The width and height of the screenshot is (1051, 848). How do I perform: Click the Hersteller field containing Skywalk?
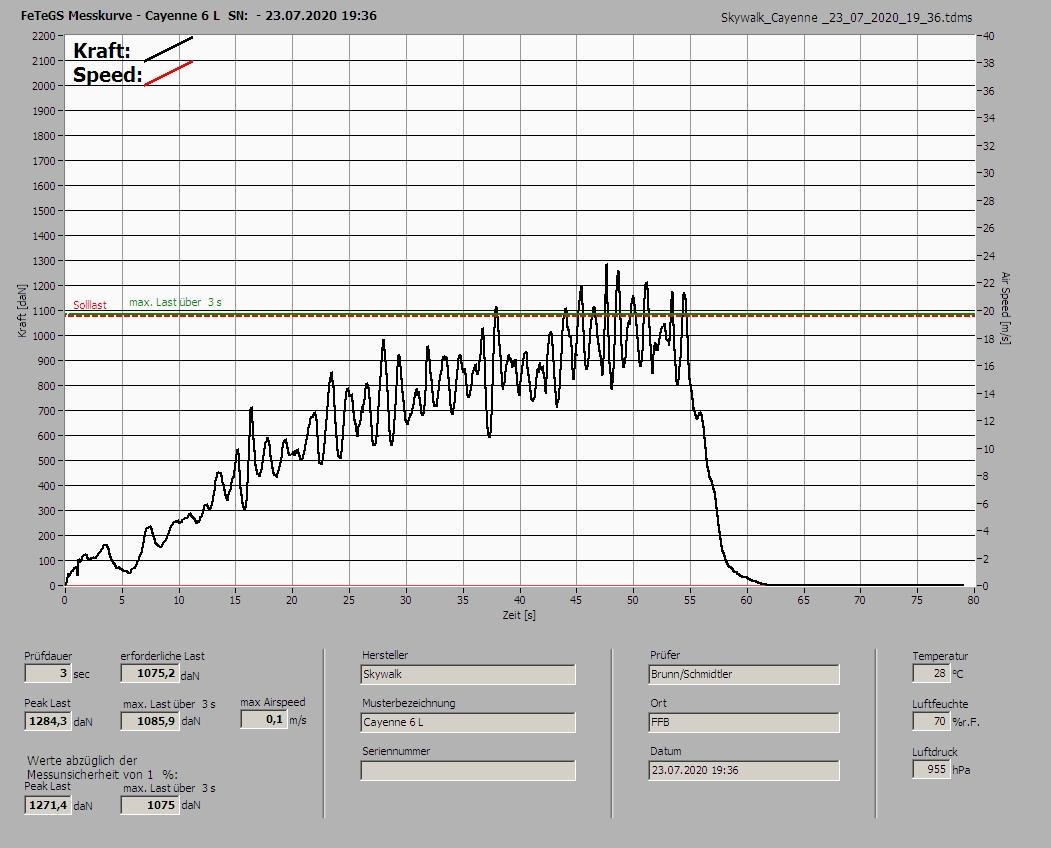[x=468, y=674]
